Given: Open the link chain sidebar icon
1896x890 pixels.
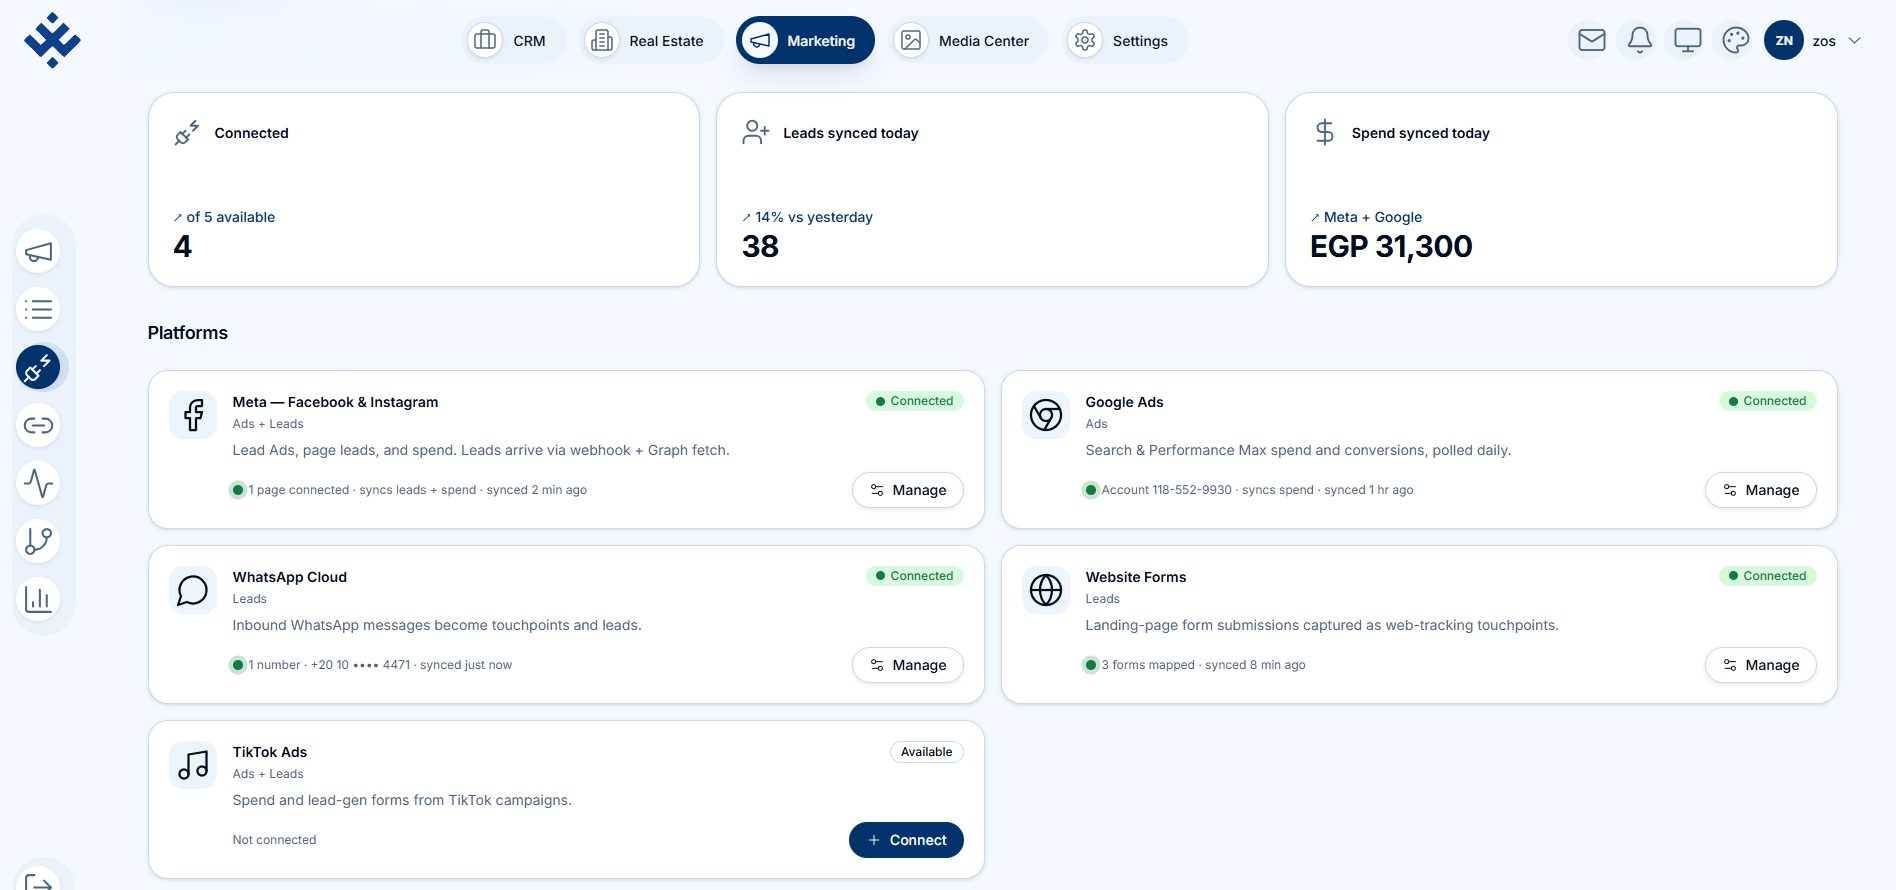Looking at the screenshot, I should click(x=38, y=426).
